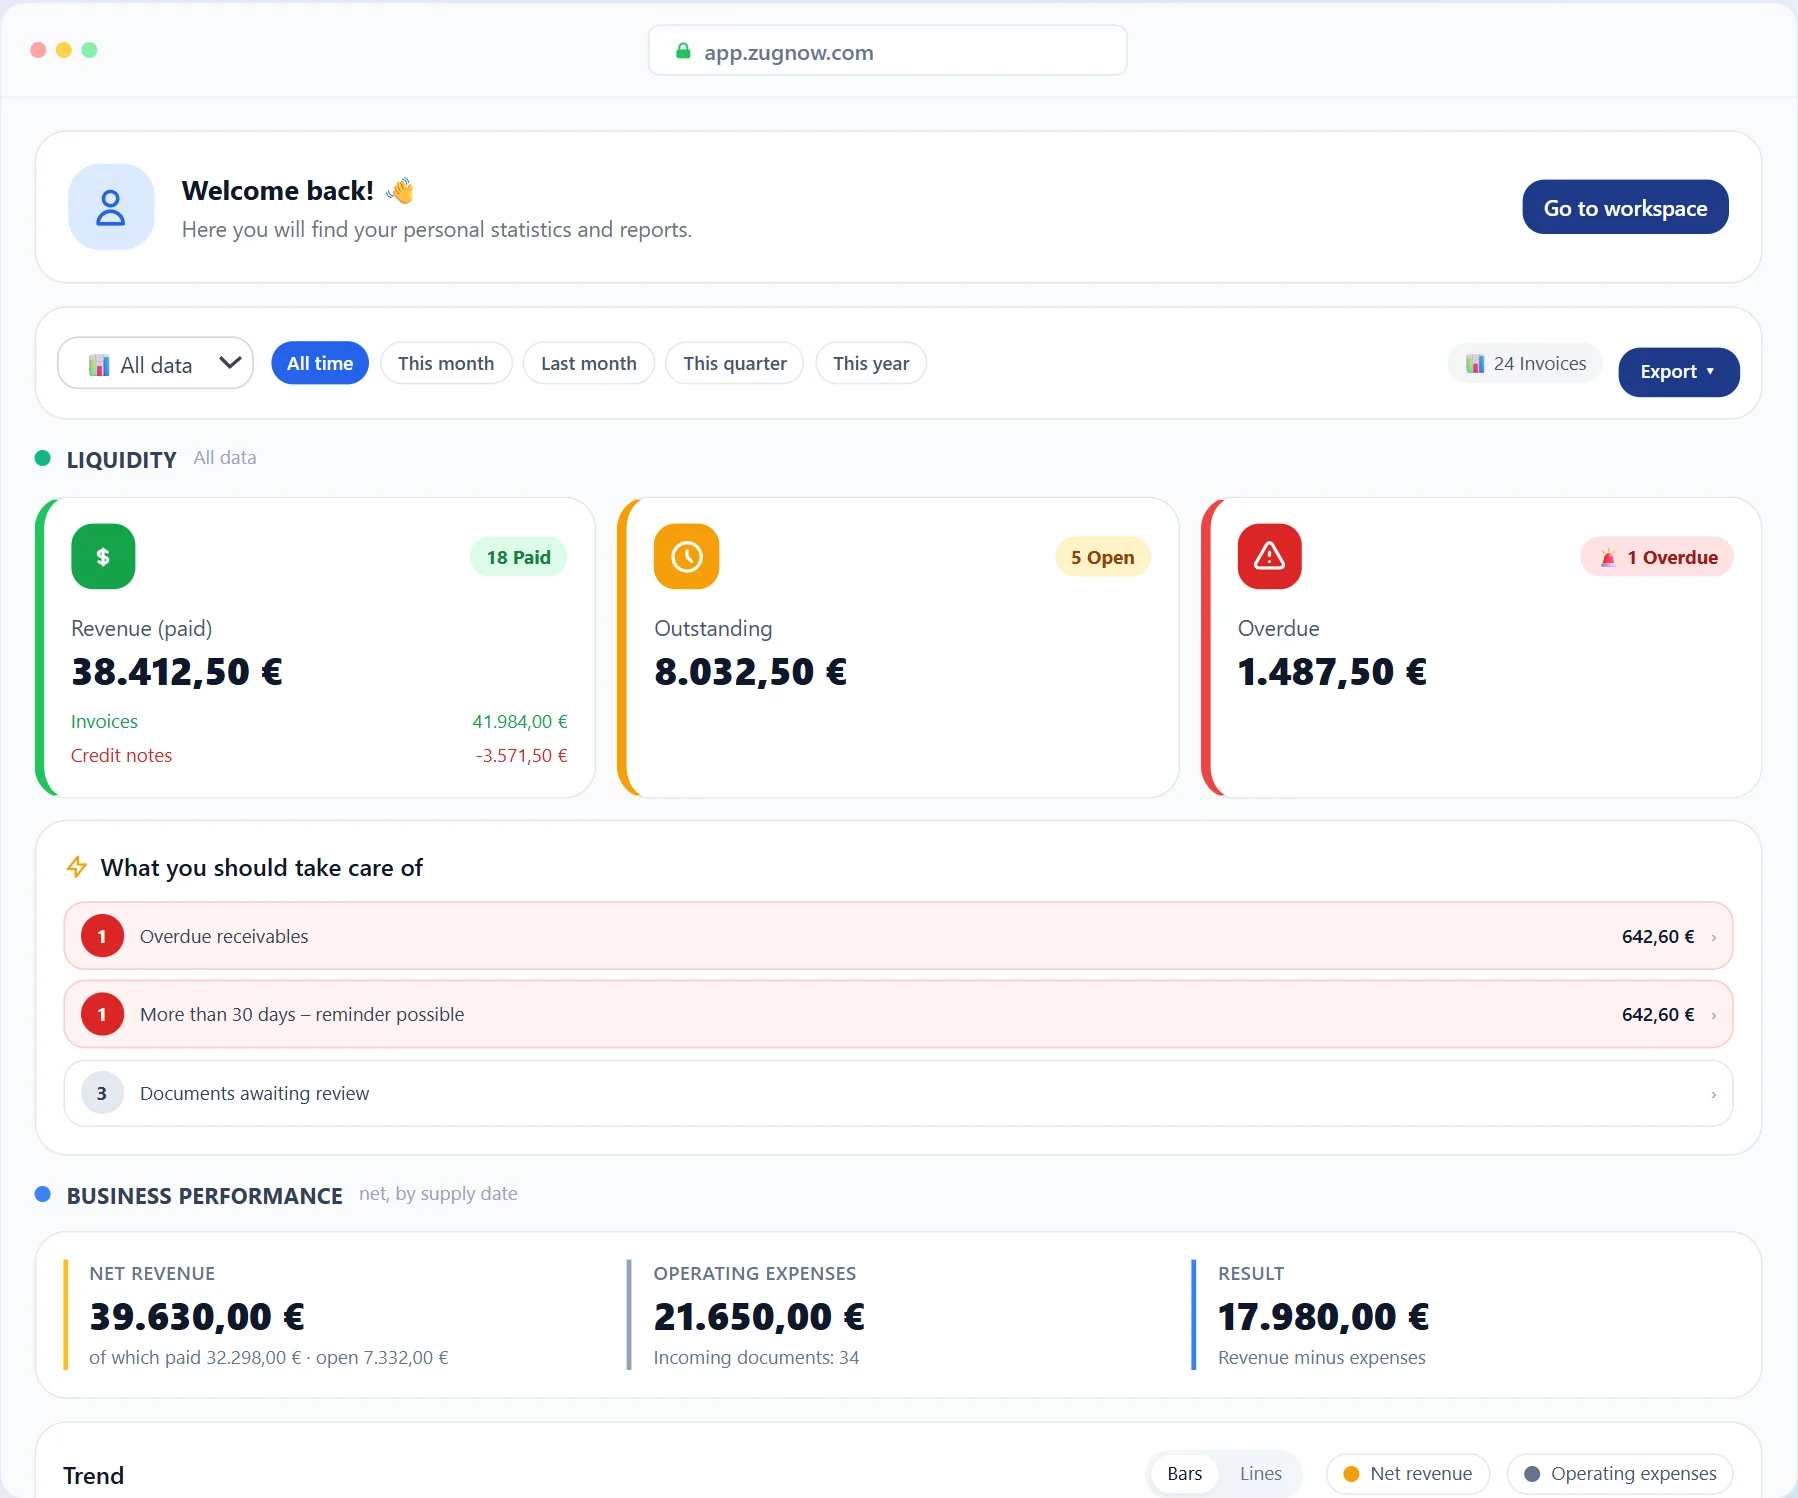Click Go to workspace button

pyautogui.click(x=1625, y=207)
